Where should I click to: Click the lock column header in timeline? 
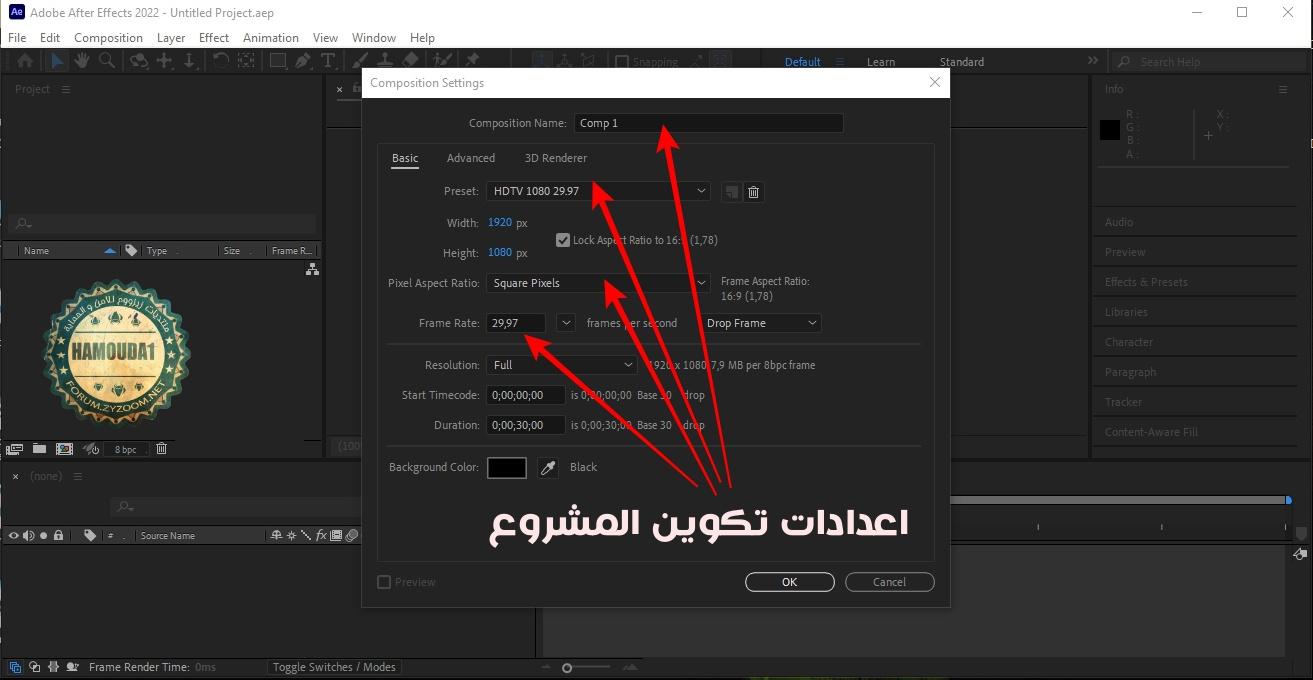pyautogui.click(x=59, y=536)
